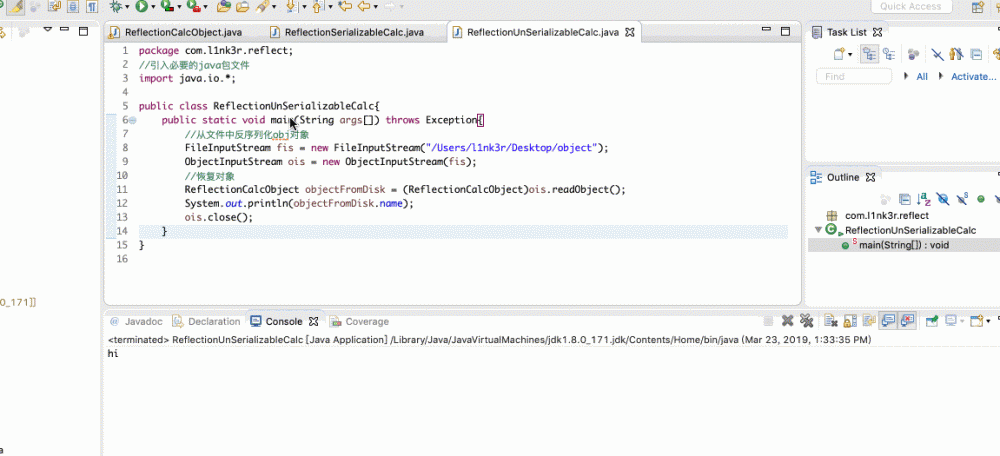Collapse ReflectionUnSerializableCalc node in Outline
The height and width of the screenshot is (456, 1000).
(x=818, y=230)
